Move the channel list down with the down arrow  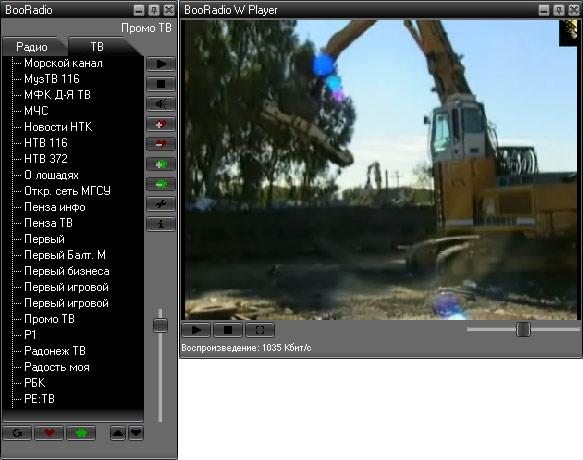click(x=136, y=433)
